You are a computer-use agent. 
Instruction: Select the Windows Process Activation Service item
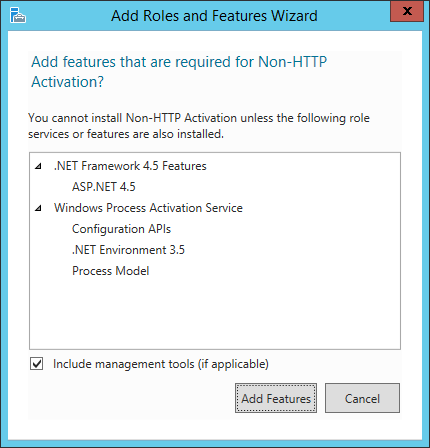coord(148,208)
